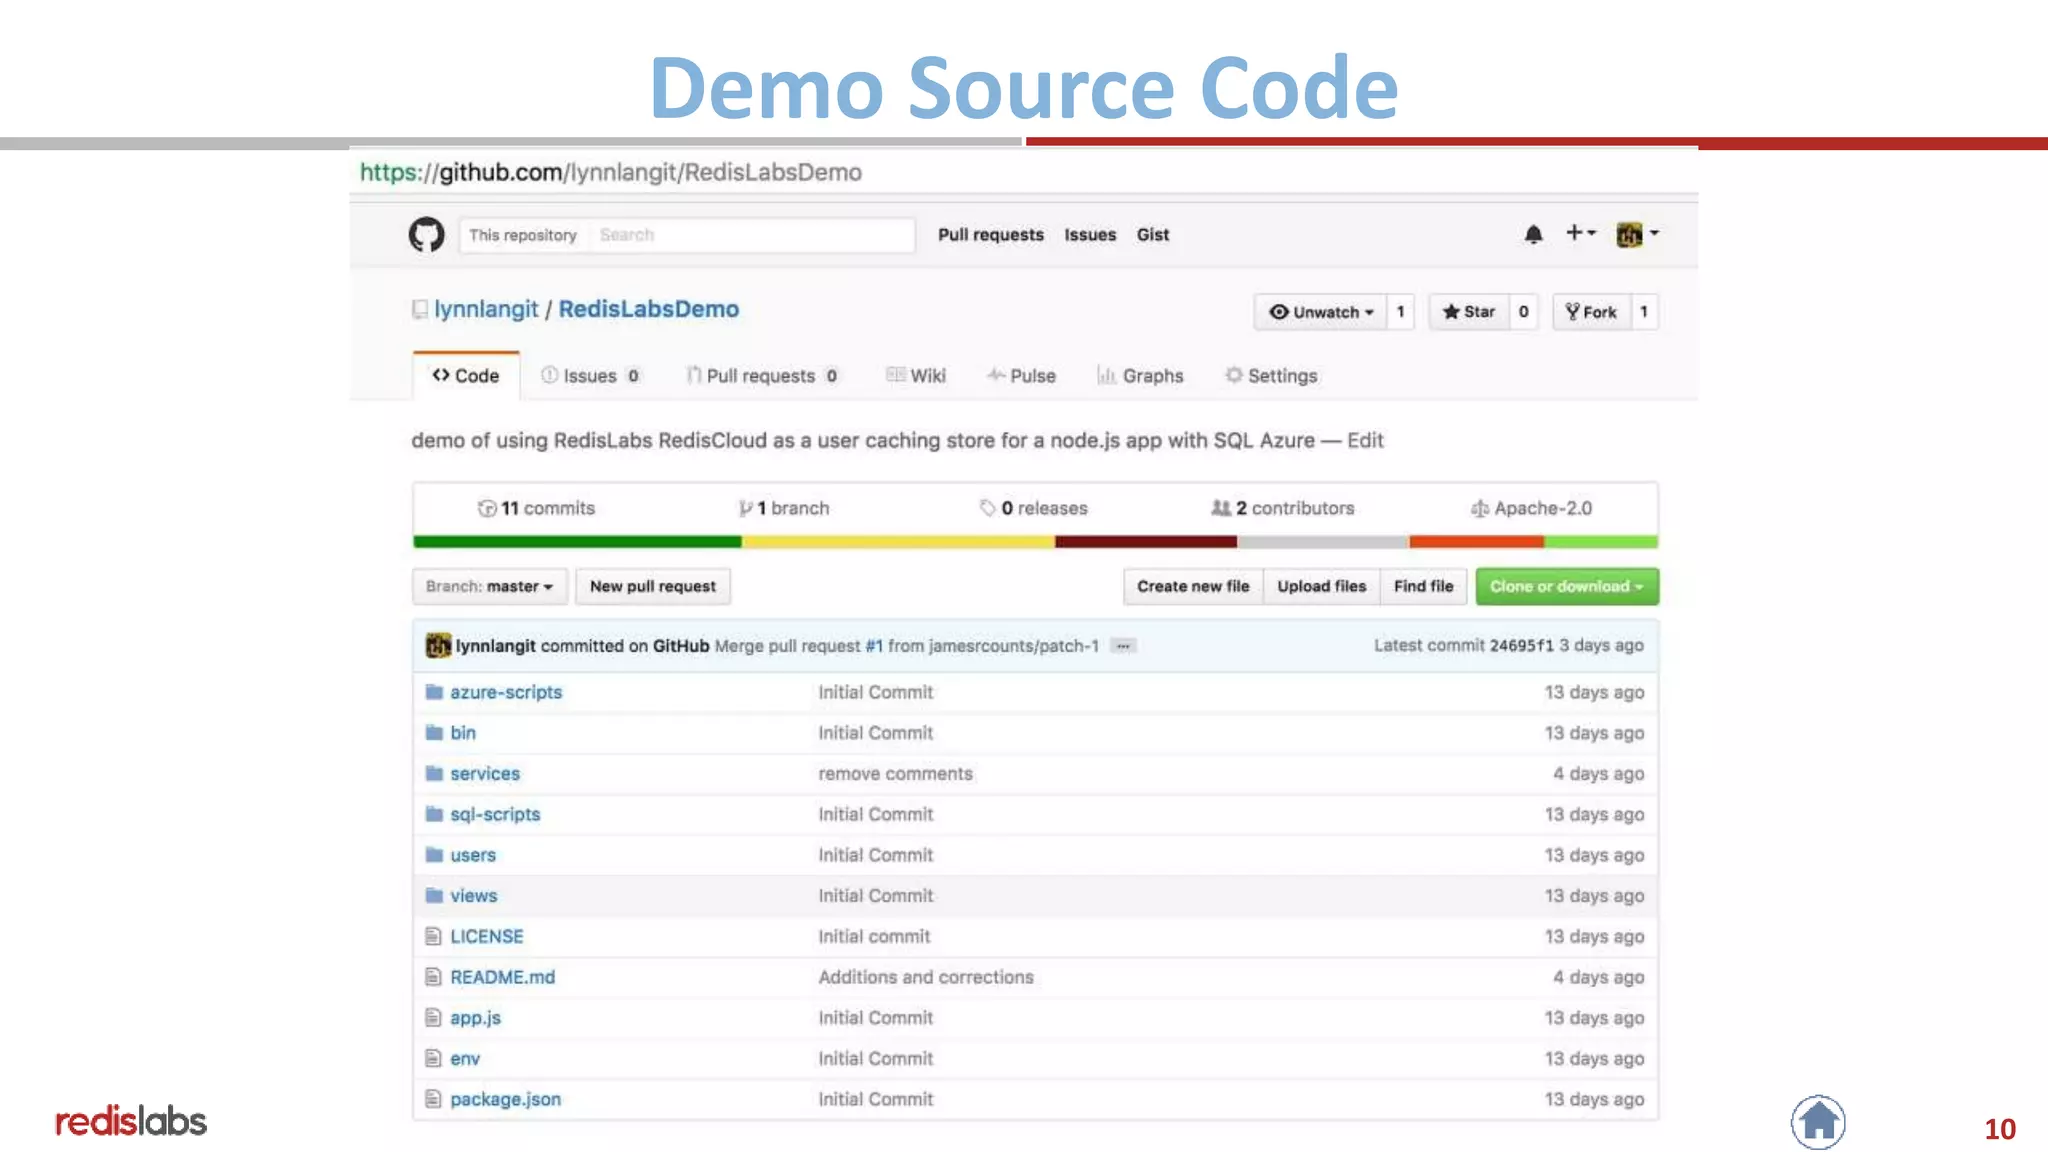Open Gist in top navigation
This screenshot has width=2048, height=1152.
coord(1153,235)
